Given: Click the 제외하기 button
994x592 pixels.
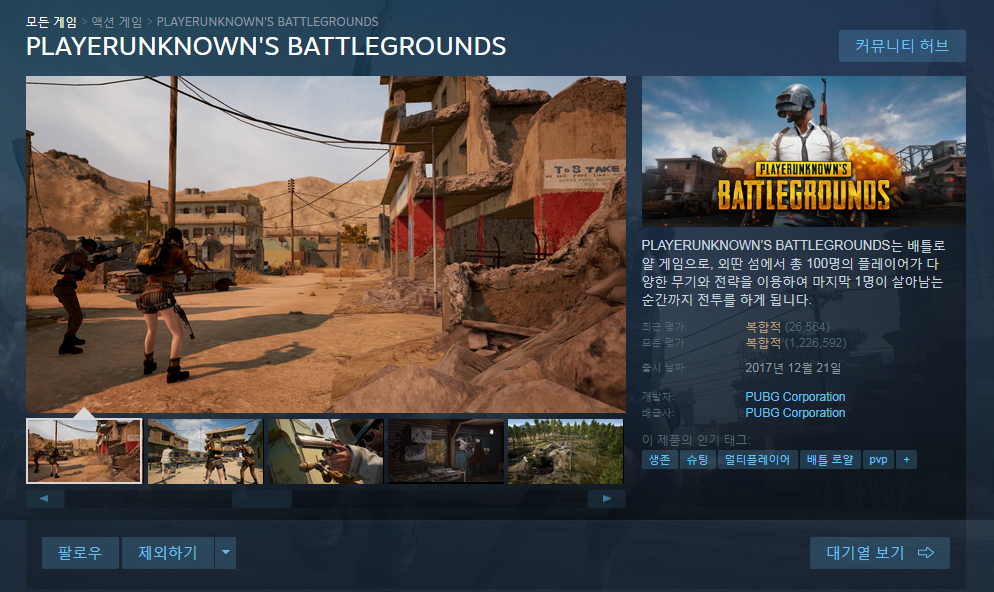Looking at the screenshot, I should 167,553.
